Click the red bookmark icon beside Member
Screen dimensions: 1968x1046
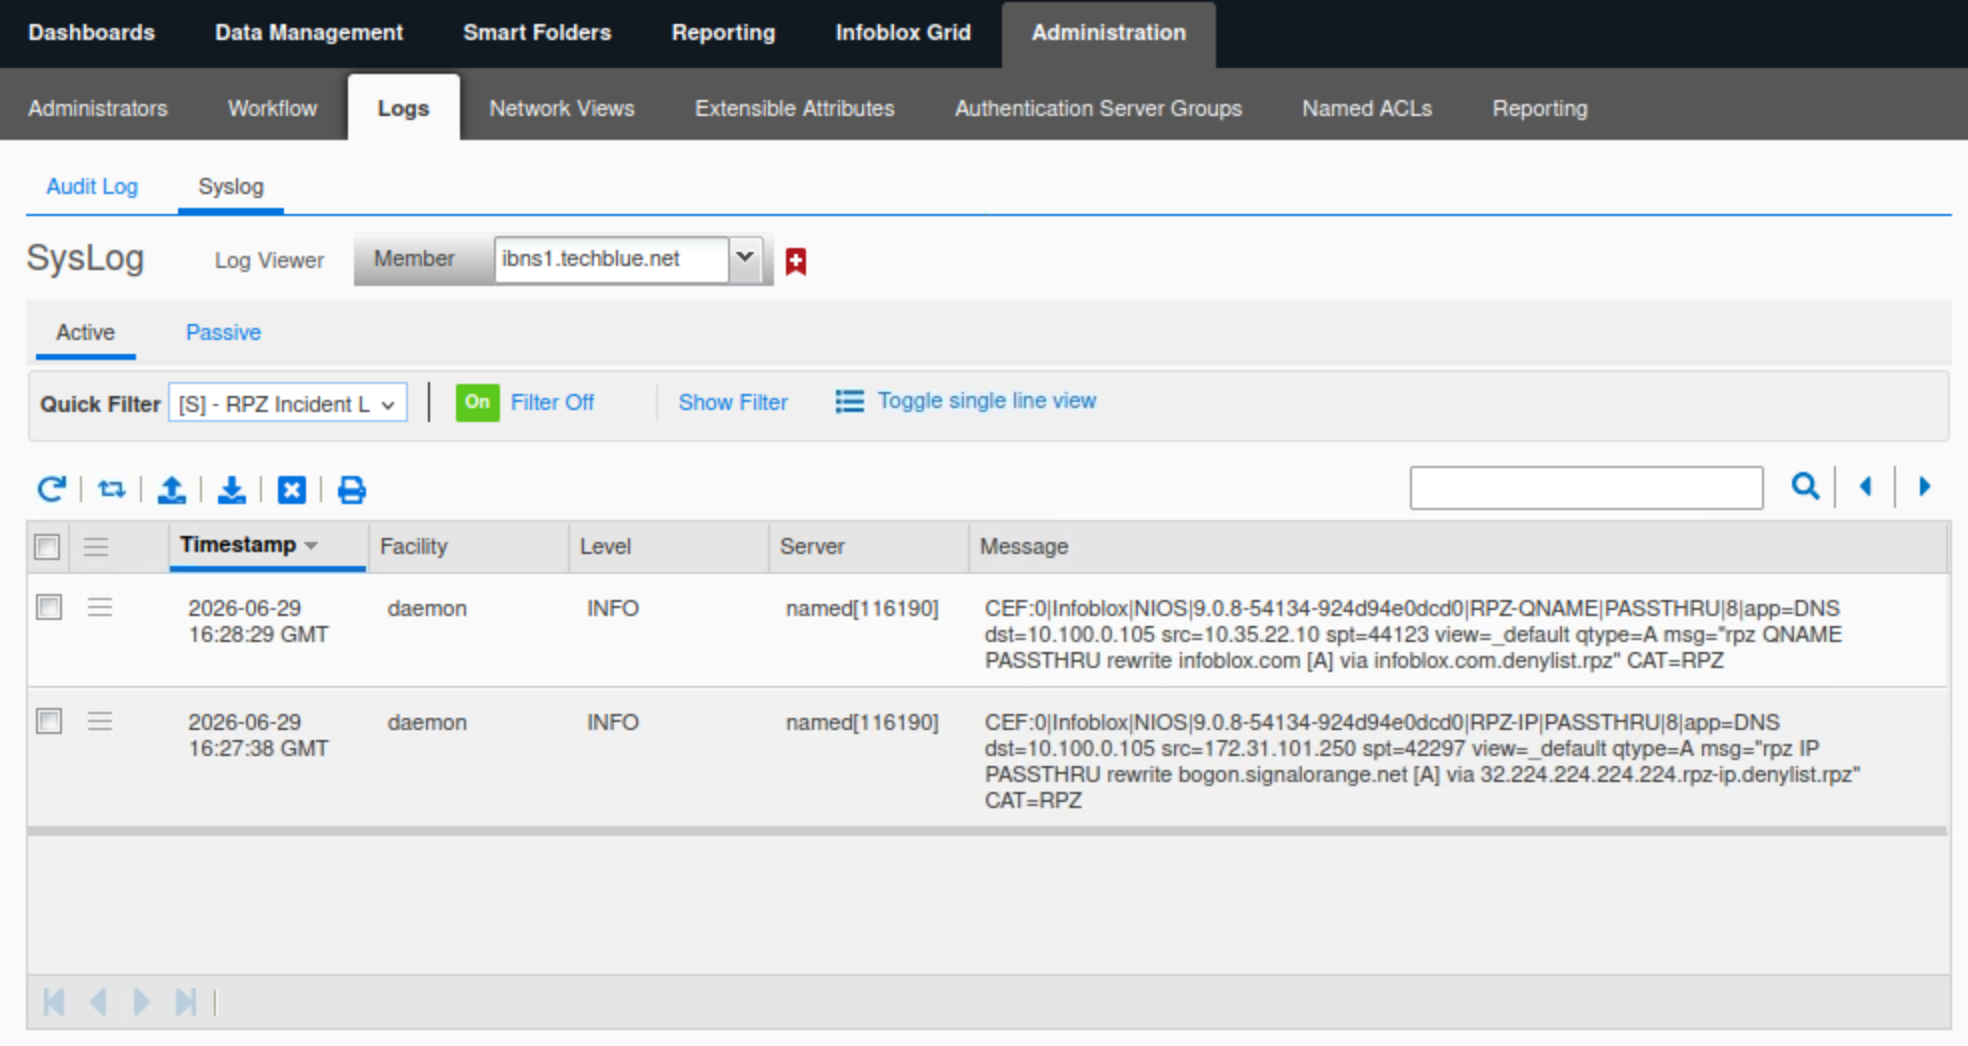point(796,261)
